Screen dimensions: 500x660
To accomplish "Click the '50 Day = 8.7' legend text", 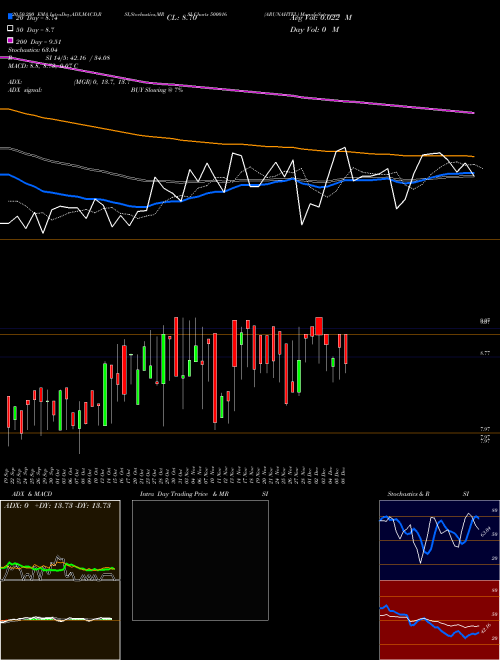I will click(35, 30).
